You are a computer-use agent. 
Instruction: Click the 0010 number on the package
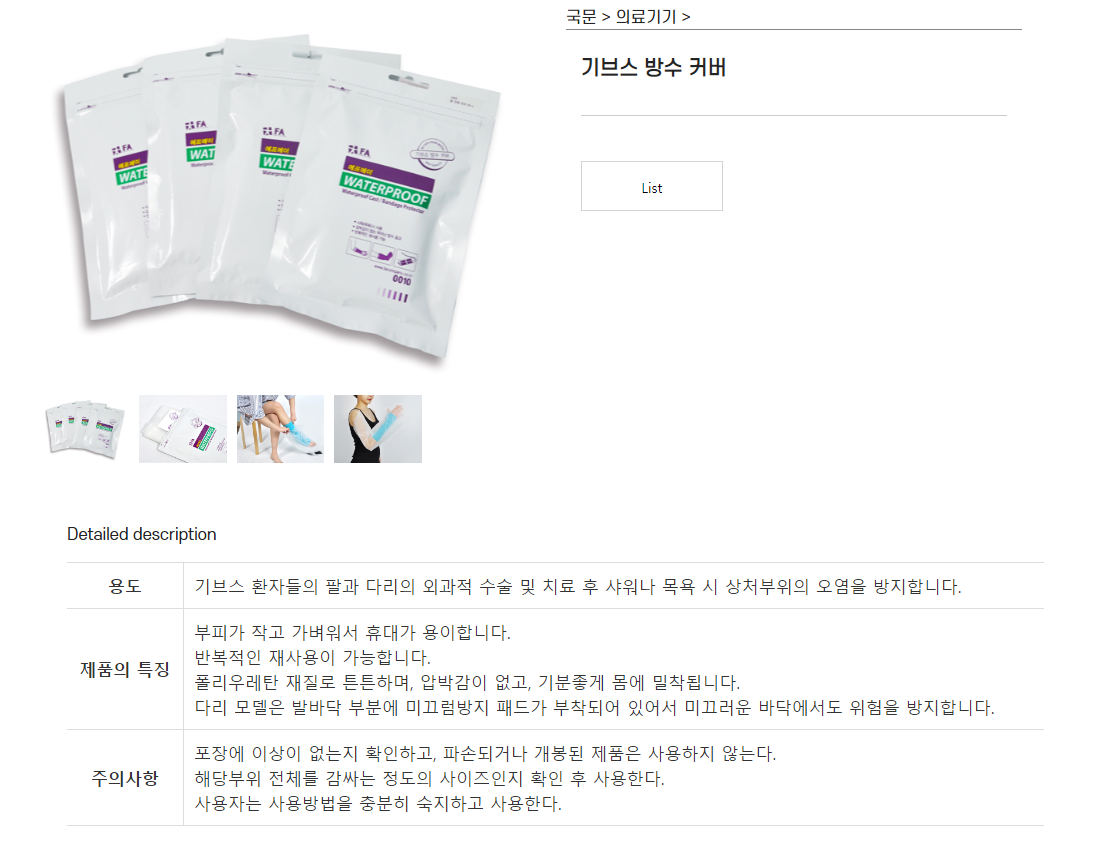click(402, 280)
